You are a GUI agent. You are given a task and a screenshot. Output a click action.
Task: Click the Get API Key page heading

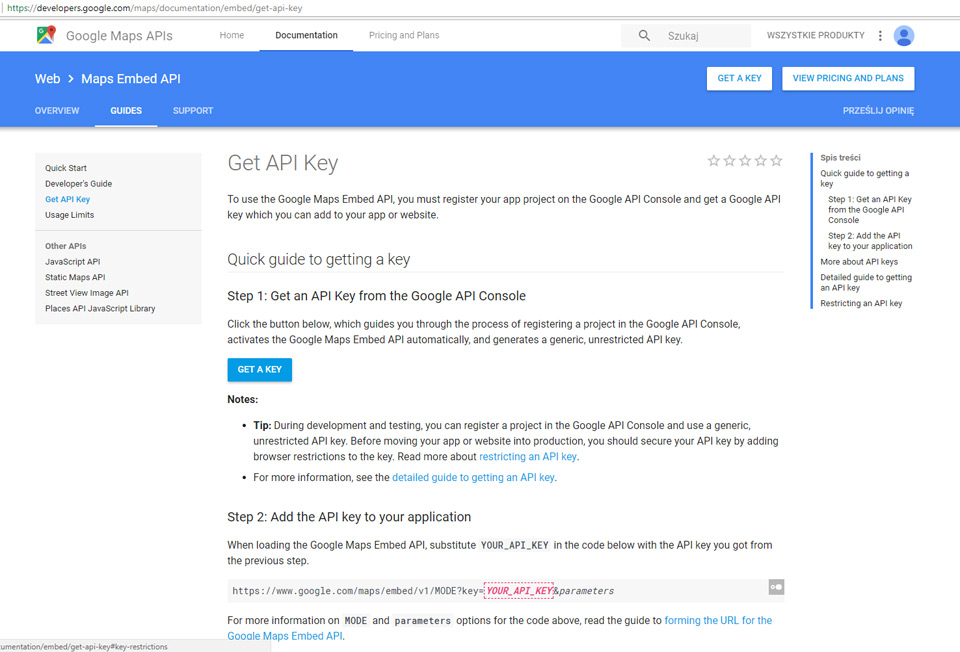(x=282, y=163)
